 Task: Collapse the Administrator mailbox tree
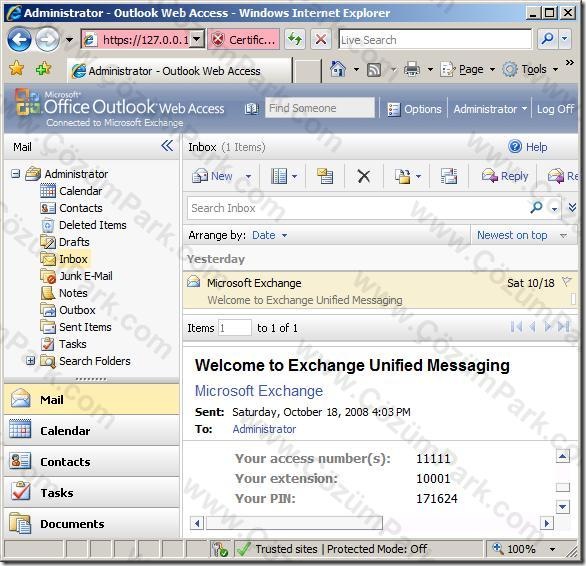tap(15, 174)
